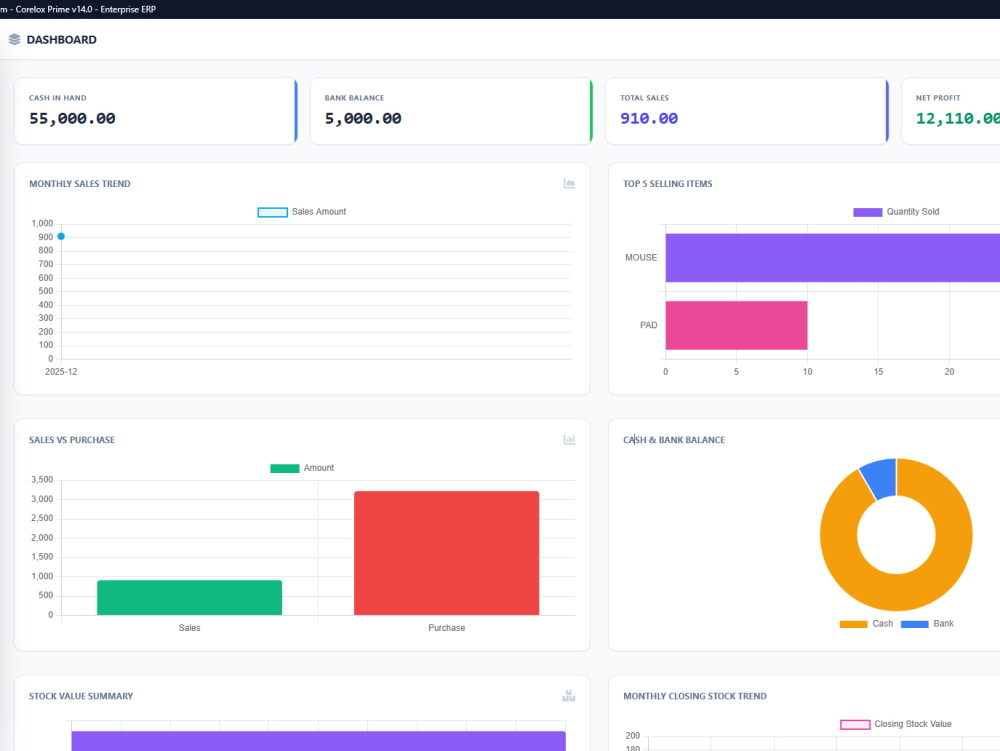Screen dimensions: 1000x751
Task: Toggle the Sales Amount legend item
Action: [302, 212]
